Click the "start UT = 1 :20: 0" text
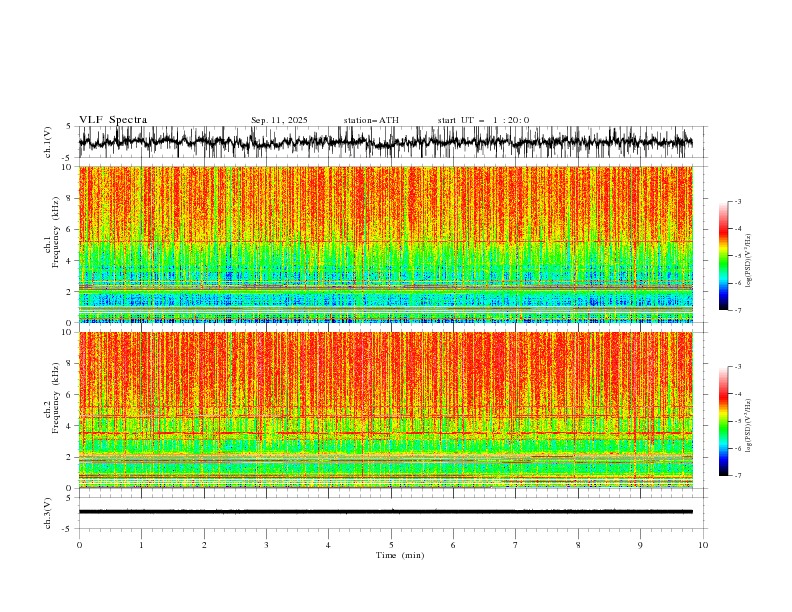 click(483, 120)
